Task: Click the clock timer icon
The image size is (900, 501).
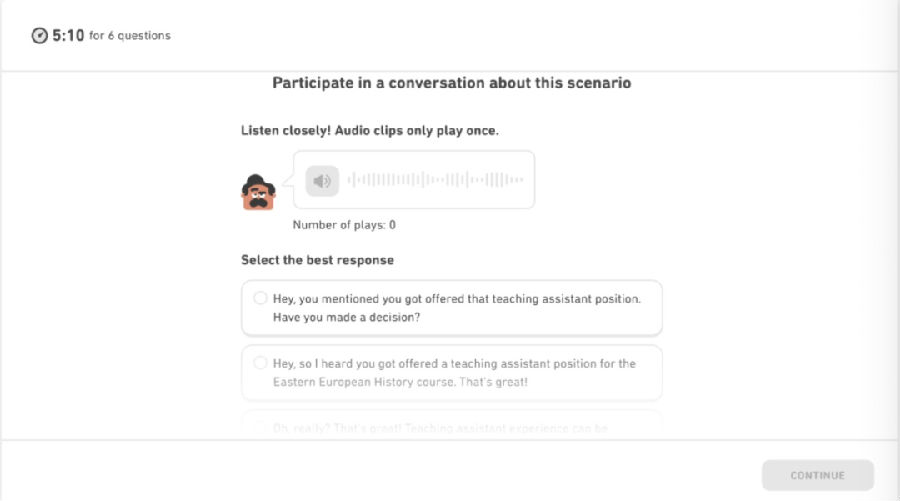Action: point(40,36)
